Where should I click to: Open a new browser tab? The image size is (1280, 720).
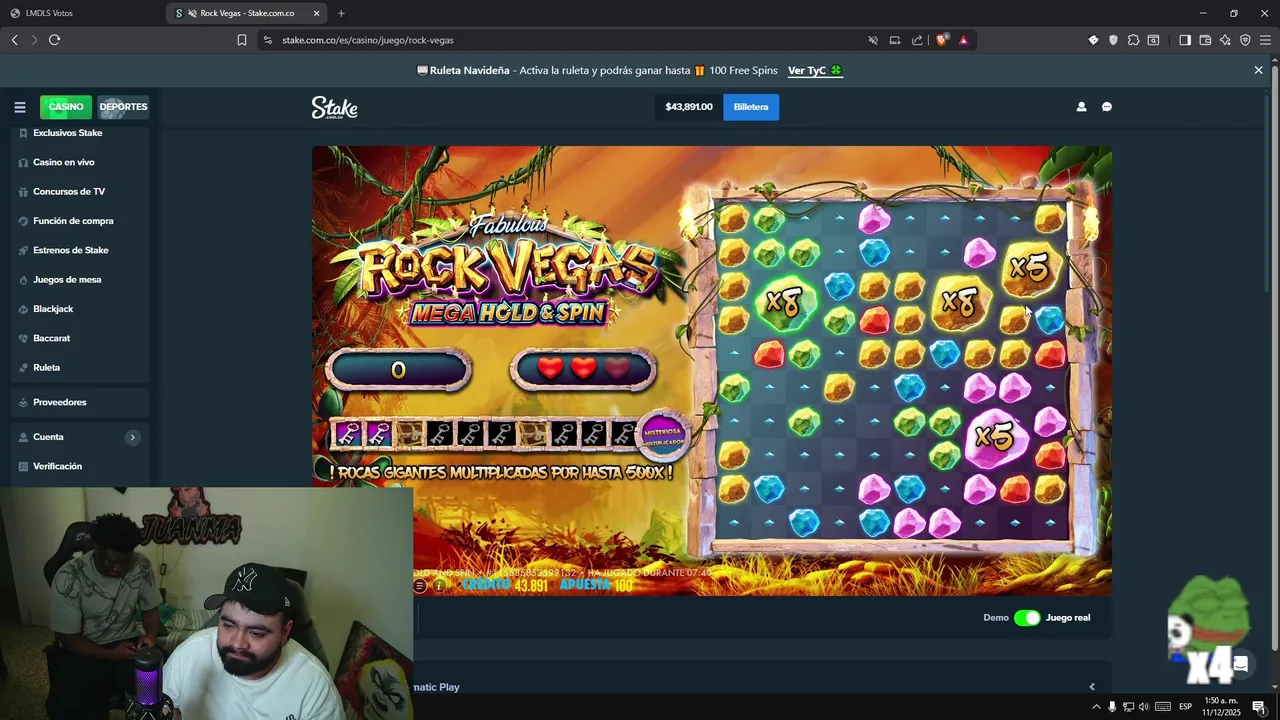[x=341, y=13]
